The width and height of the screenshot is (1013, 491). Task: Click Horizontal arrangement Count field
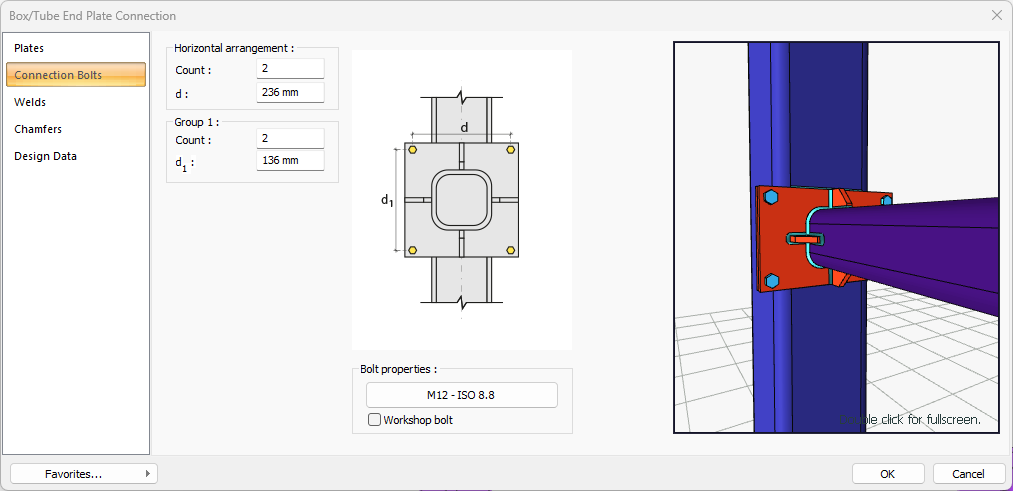(x=290, y=69)
